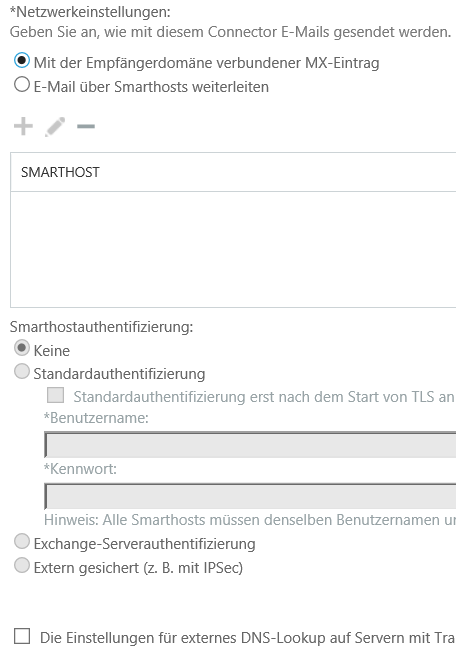Check the externes DNS-Lookup settings checkbox
The height and width of the screenshot is (668, 456).
[22, 636]
